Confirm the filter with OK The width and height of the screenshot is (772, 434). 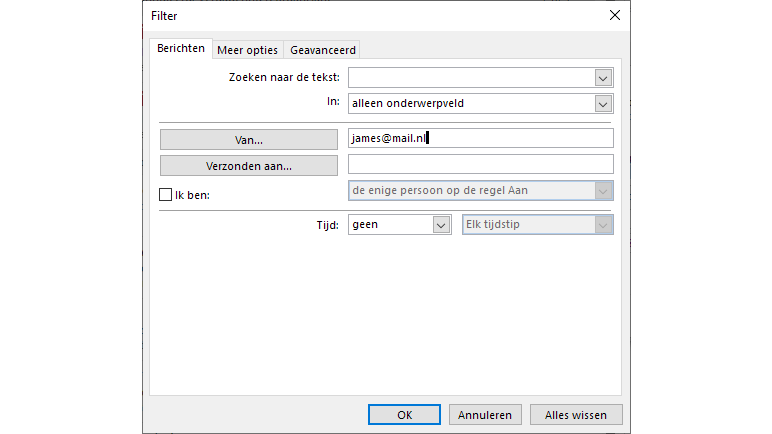pyautogui.click(x=404, y=414)
